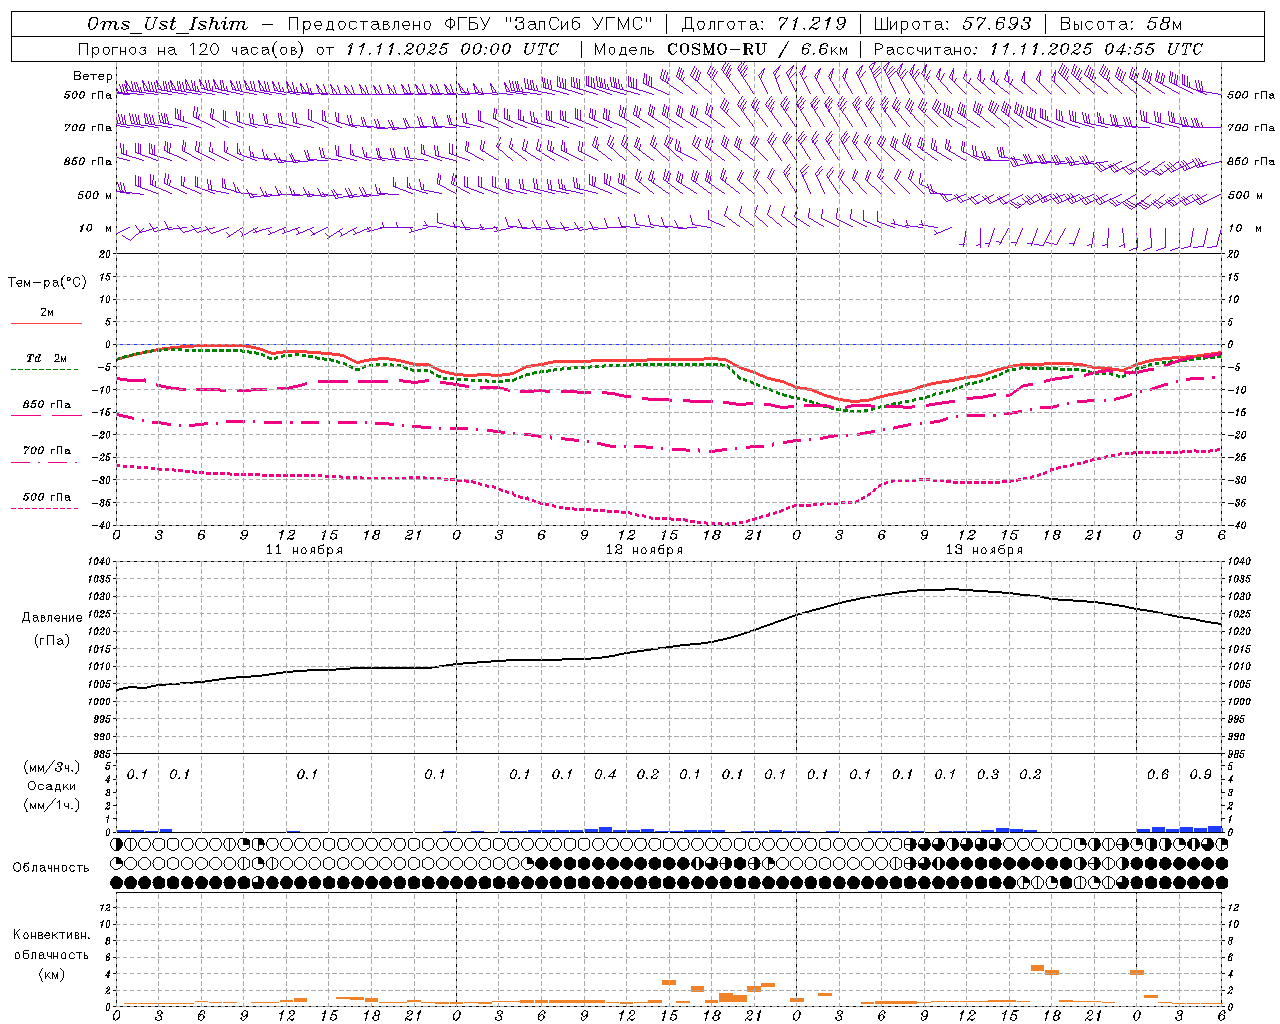This screenshot has width=1280, height=1024.
Task: Click the Тем-ра(°C) axis title
Action: click(47, 283)
